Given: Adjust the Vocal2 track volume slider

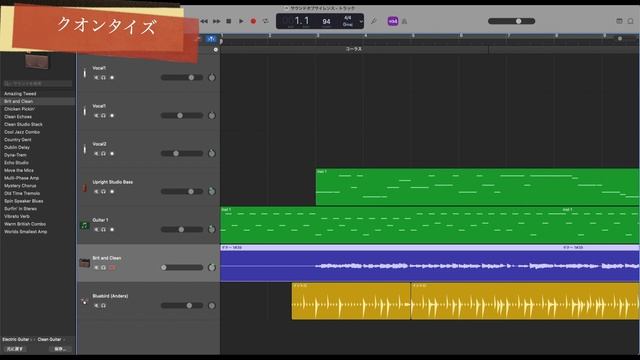Looking at the screenshot, I should (x=182, y=153).
